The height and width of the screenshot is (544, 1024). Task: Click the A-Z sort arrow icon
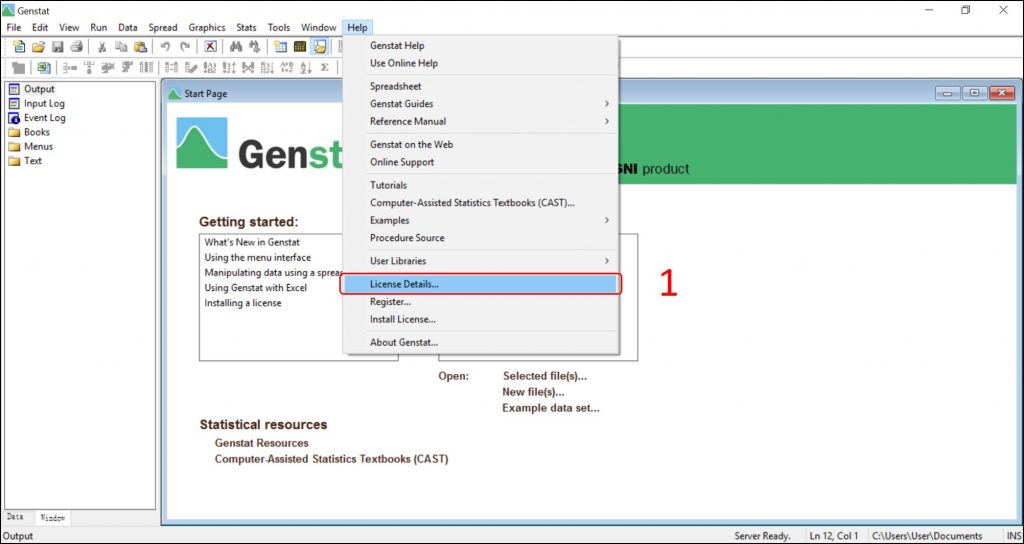click(306, 67)
